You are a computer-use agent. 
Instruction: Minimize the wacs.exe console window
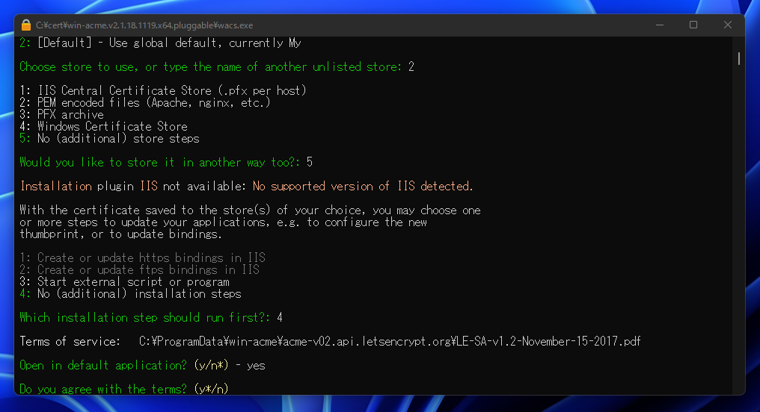[x=660, y=25]
